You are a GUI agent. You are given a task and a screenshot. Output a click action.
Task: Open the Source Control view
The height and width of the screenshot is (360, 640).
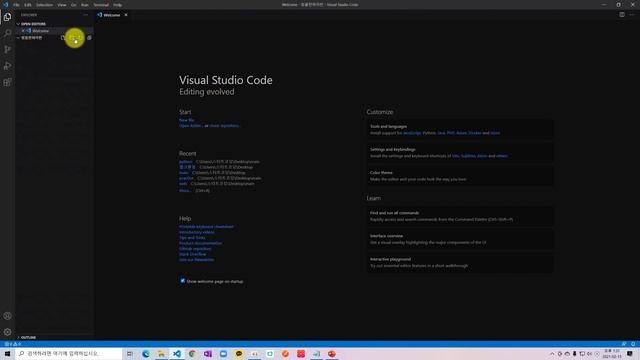coord(7,49)
